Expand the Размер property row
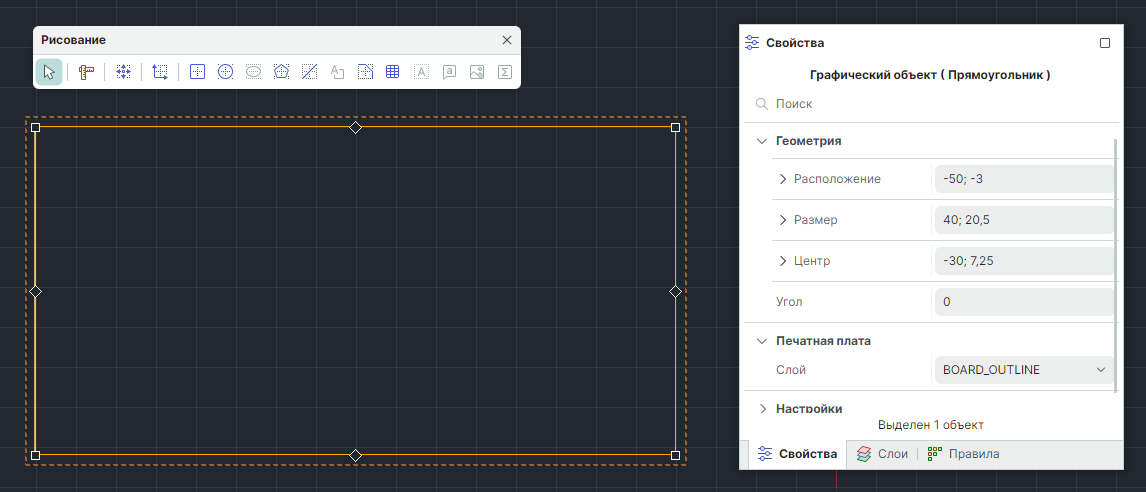 783,220
